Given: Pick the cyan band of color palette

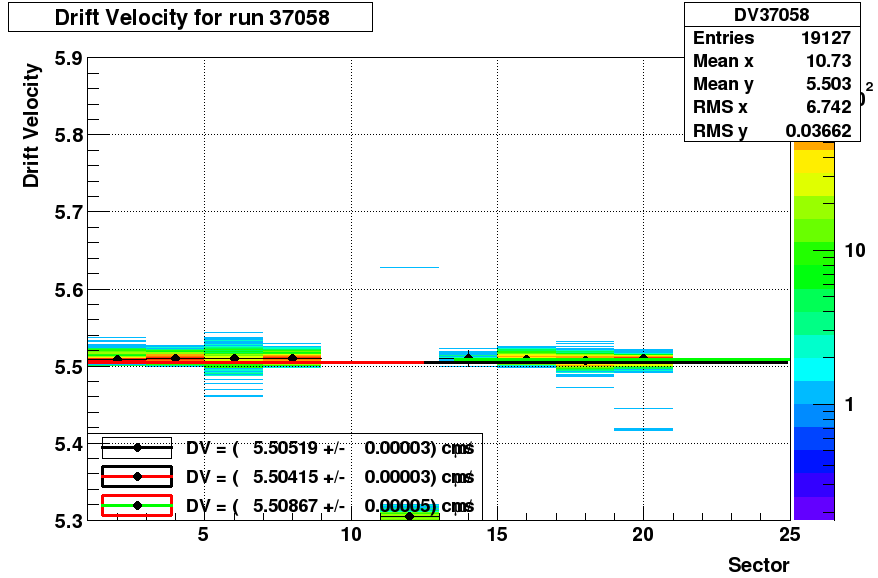Looking at the screenshot, I should tap(814, 369).
